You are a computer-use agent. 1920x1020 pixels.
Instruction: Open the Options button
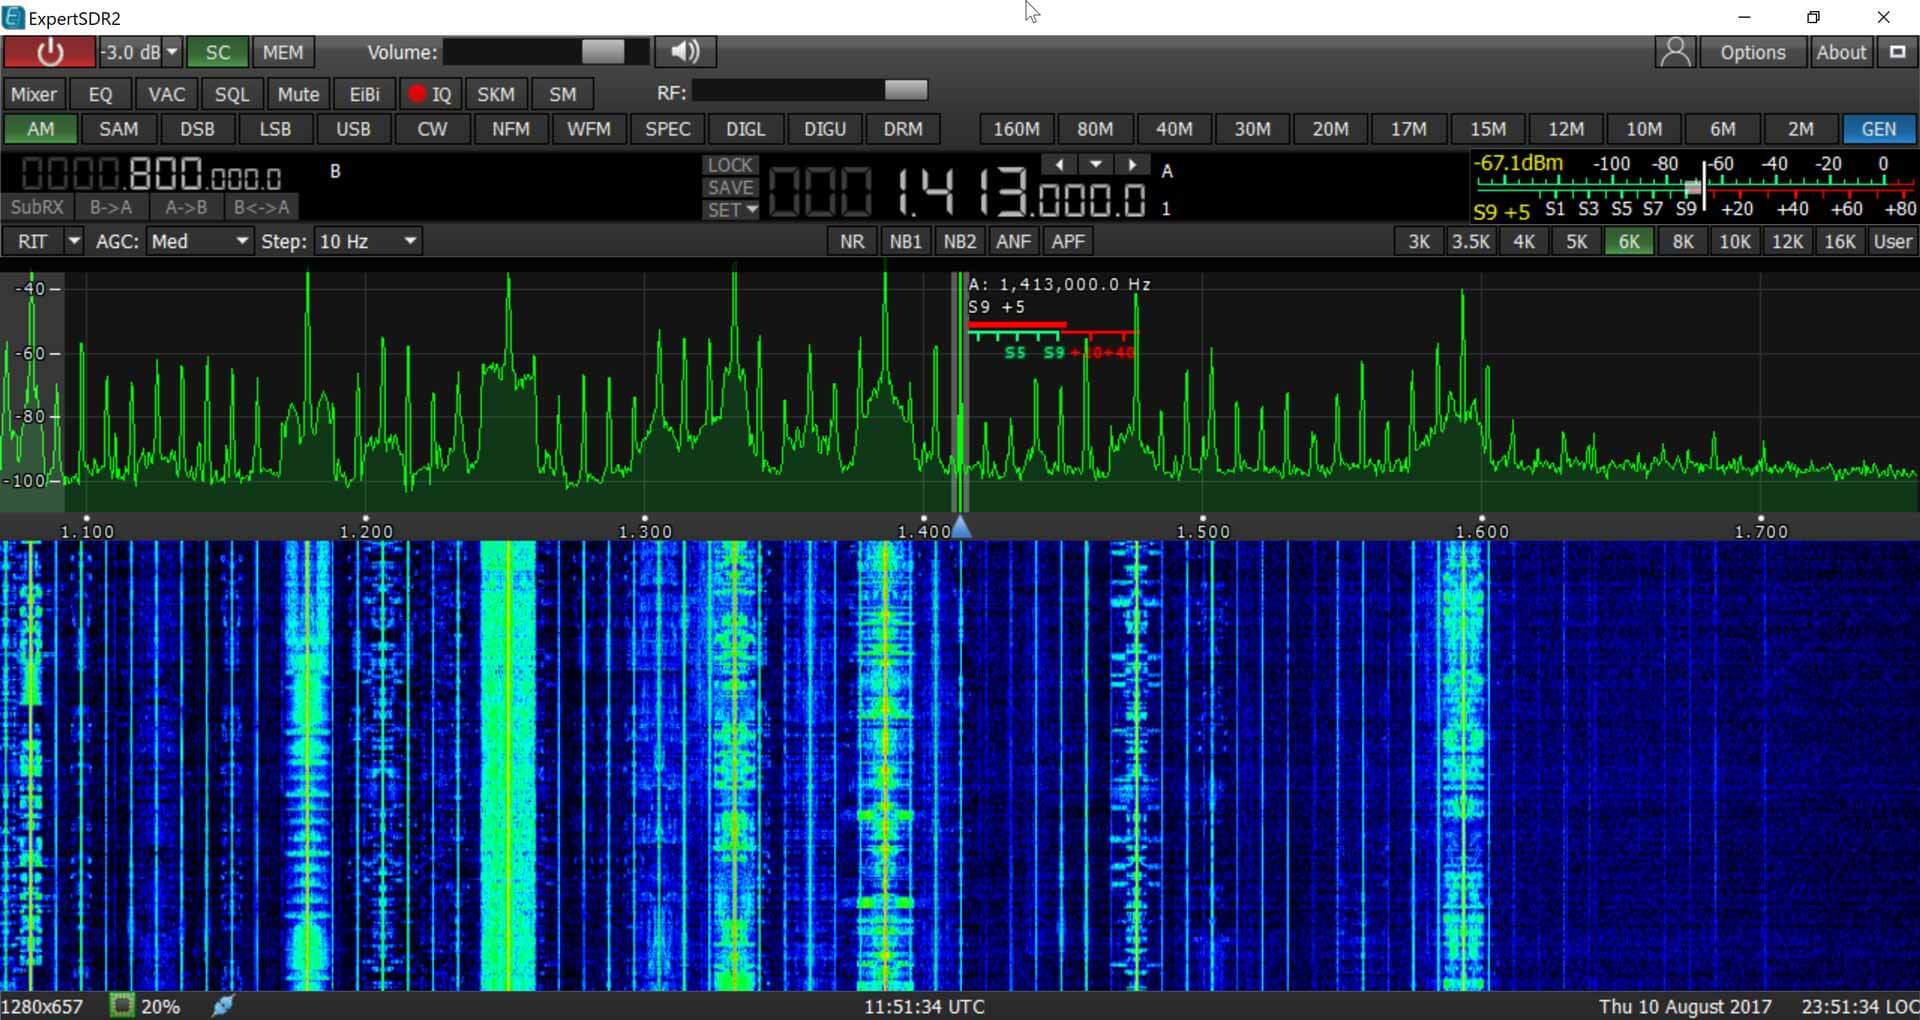pyautogui.click(x=1752, y=52)
